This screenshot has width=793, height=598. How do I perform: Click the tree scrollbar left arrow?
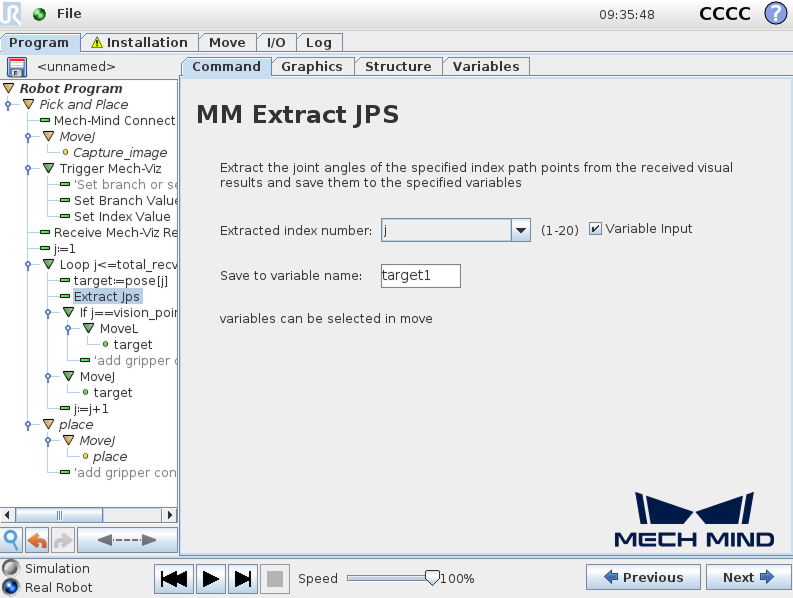point(7,515)
